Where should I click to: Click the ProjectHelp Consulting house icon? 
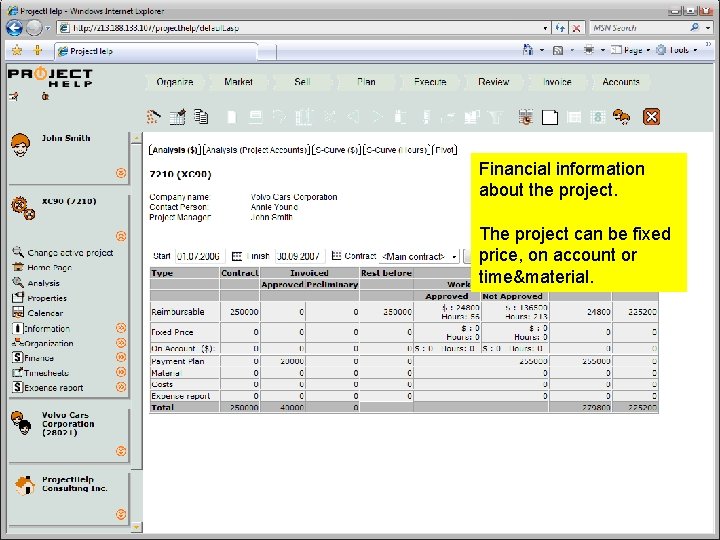point(25,485)
